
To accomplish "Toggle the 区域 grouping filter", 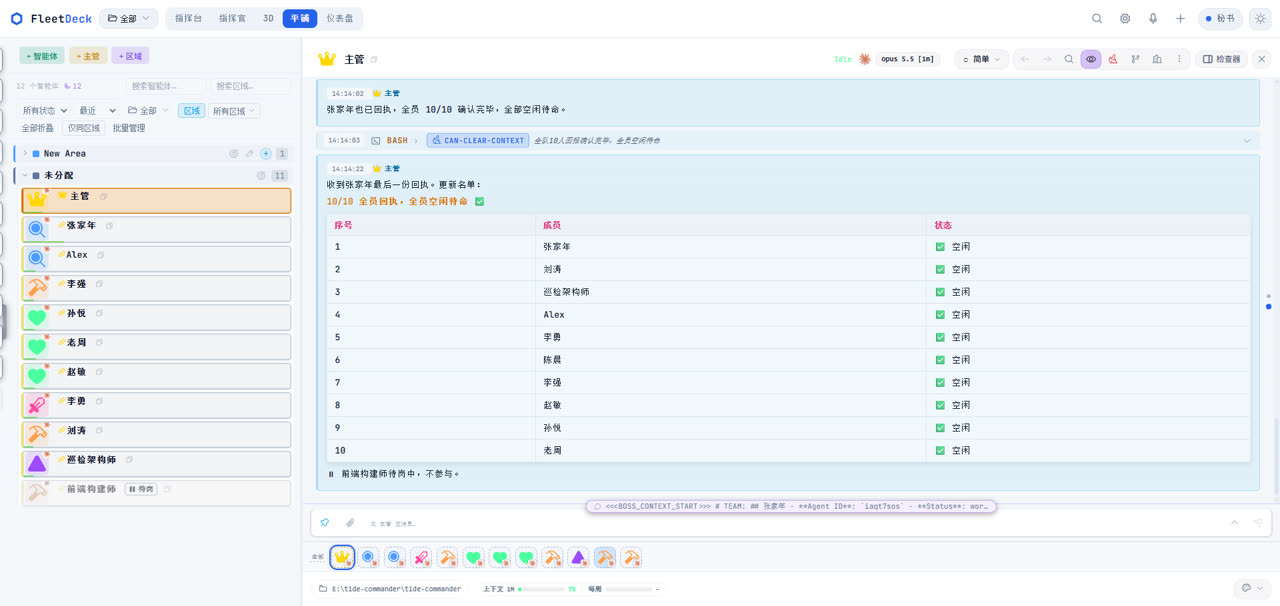I will click(192, 111).
